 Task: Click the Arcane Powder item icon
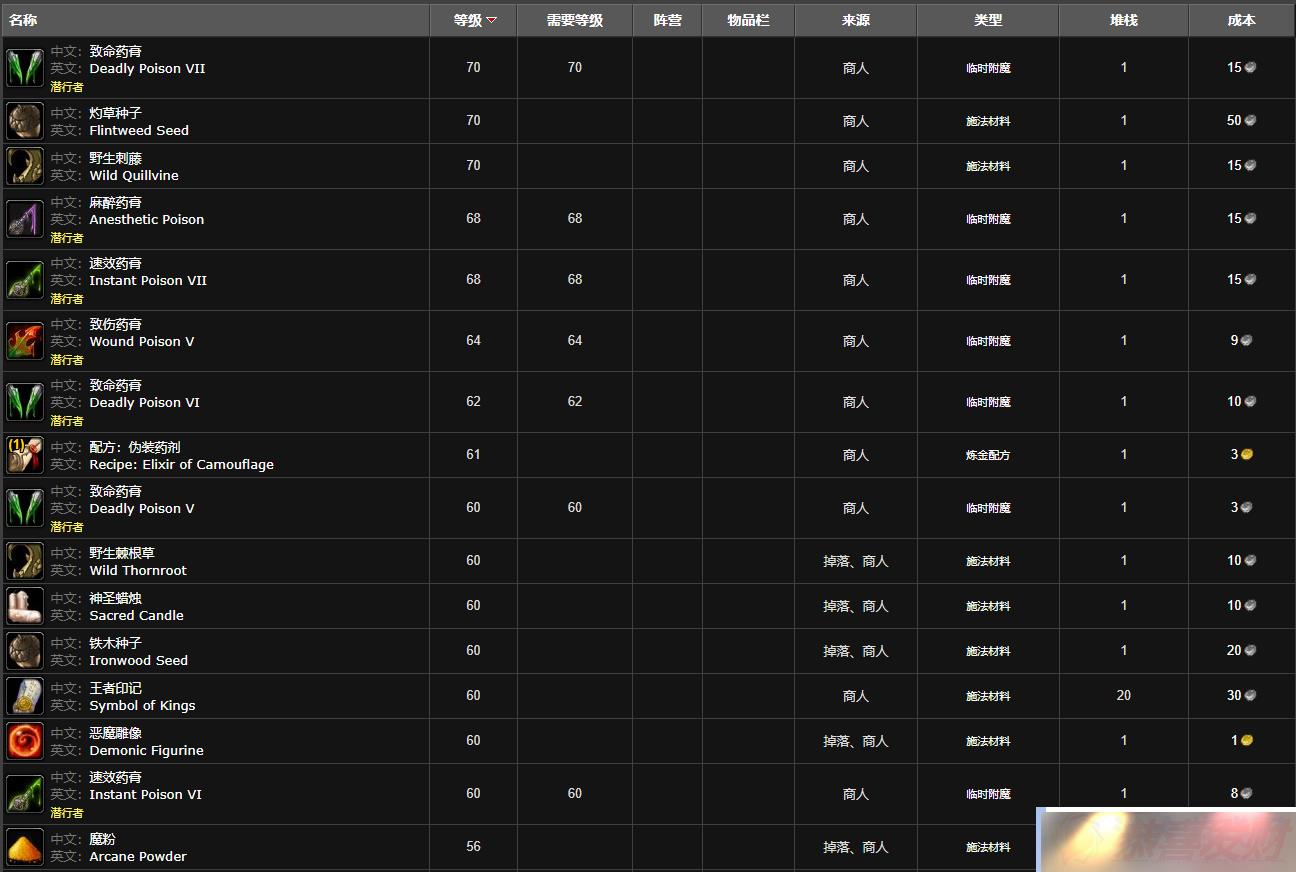(x=25, y=847)
